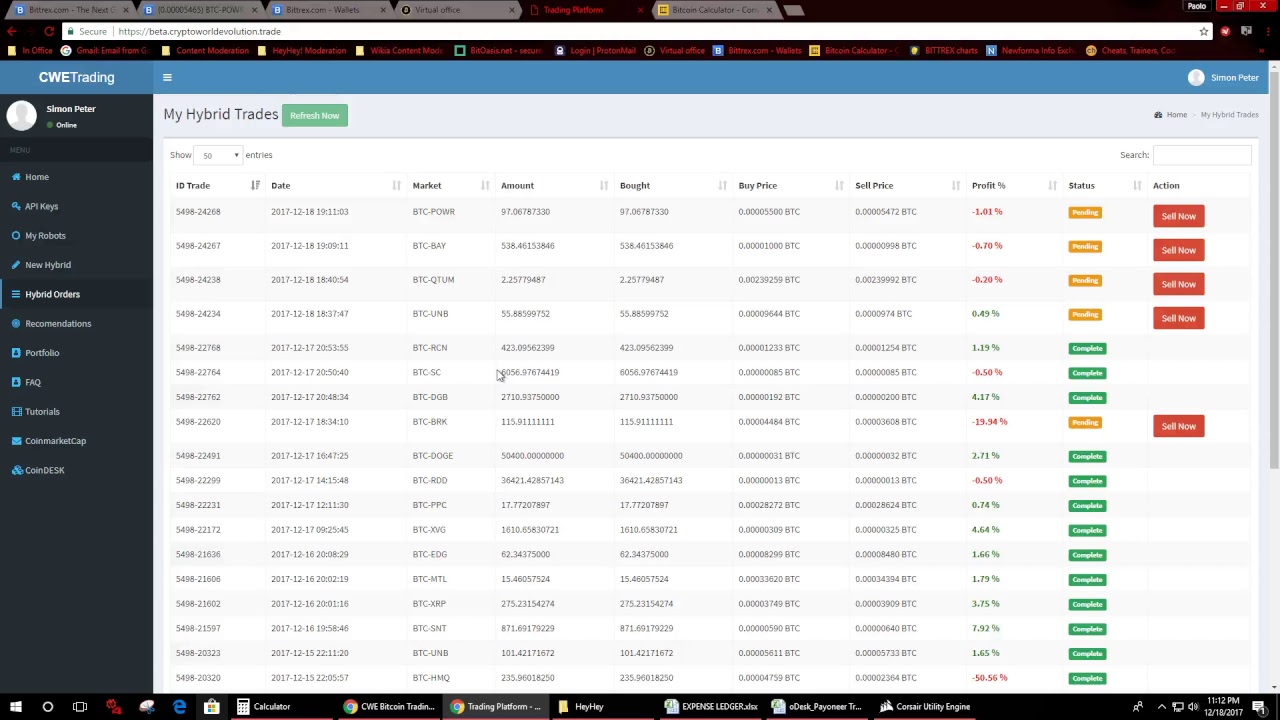The image size is (1280, 720).
Task: Open Coinmarketcap in the sidebar
Action: (x=55, y=441)
